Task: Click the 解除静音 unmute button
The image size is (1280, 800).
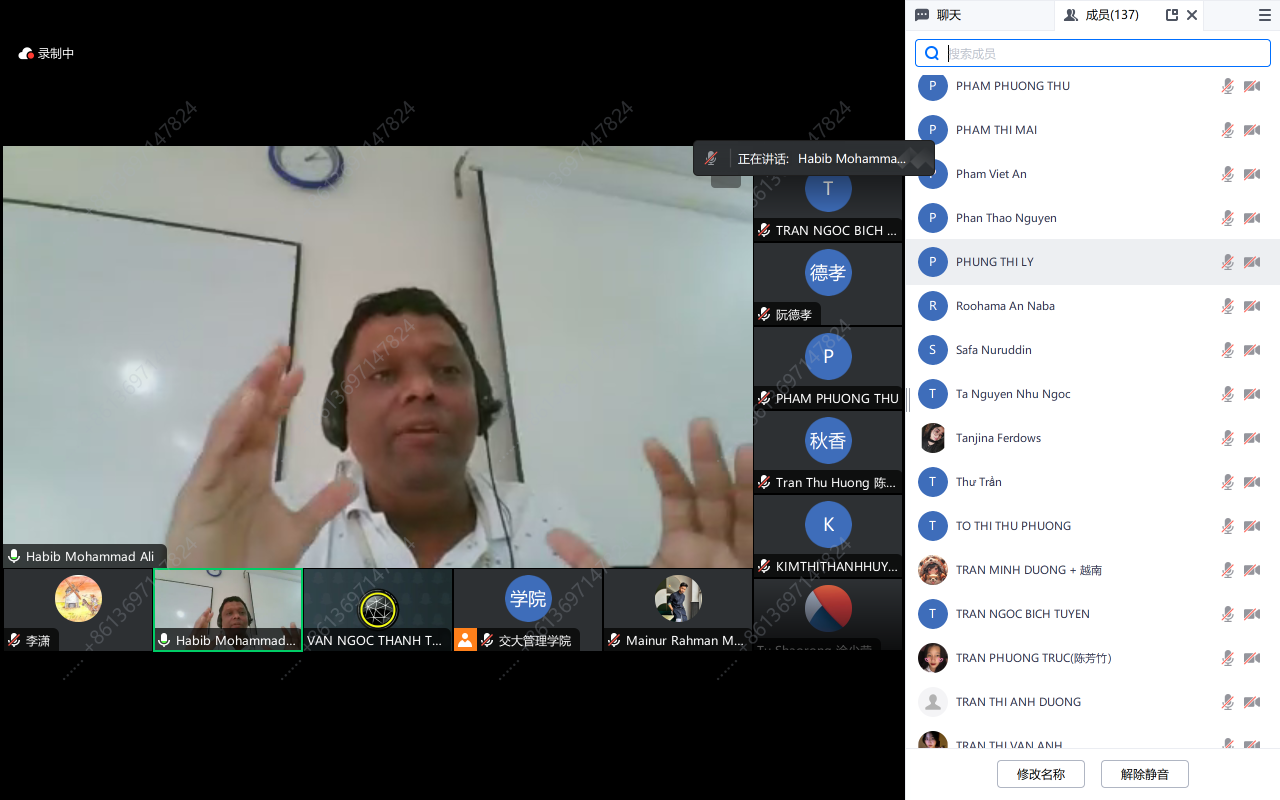Action: (1144, 774)
